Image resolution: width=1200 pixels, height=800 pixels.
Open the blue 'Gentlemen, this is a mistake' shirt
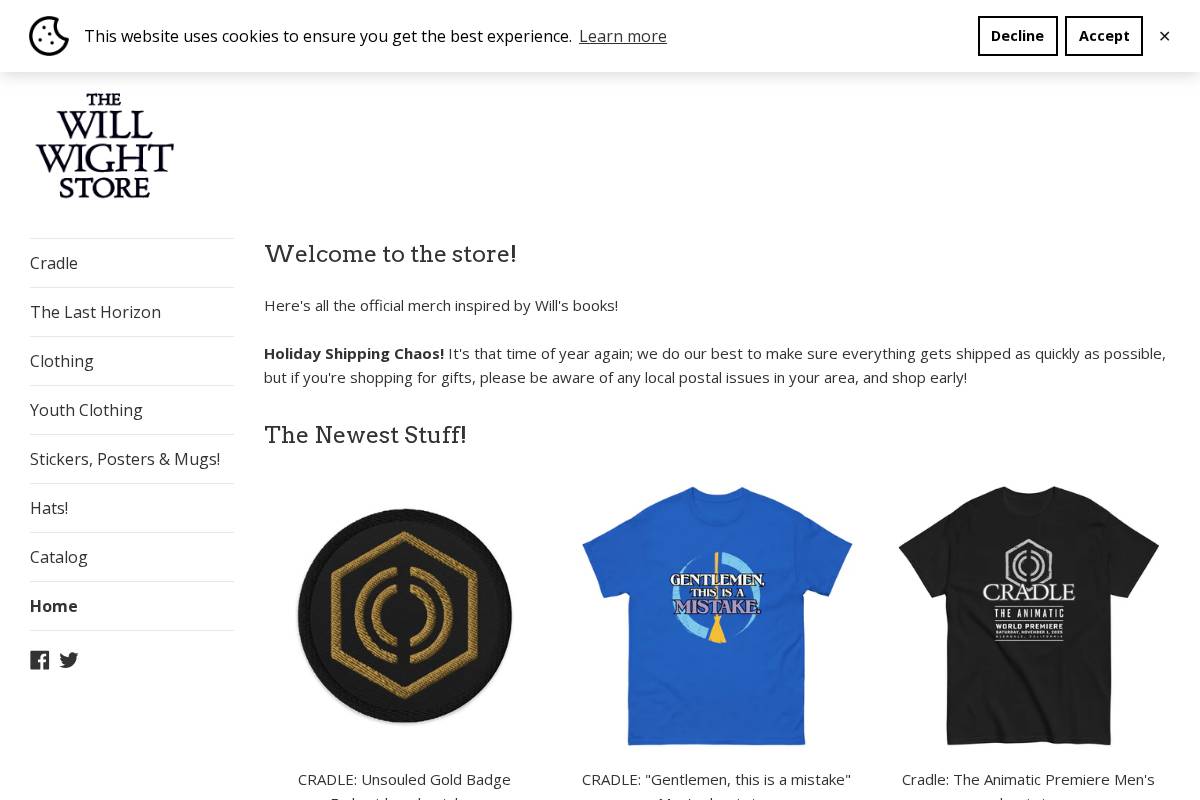[x=716, y=616]
